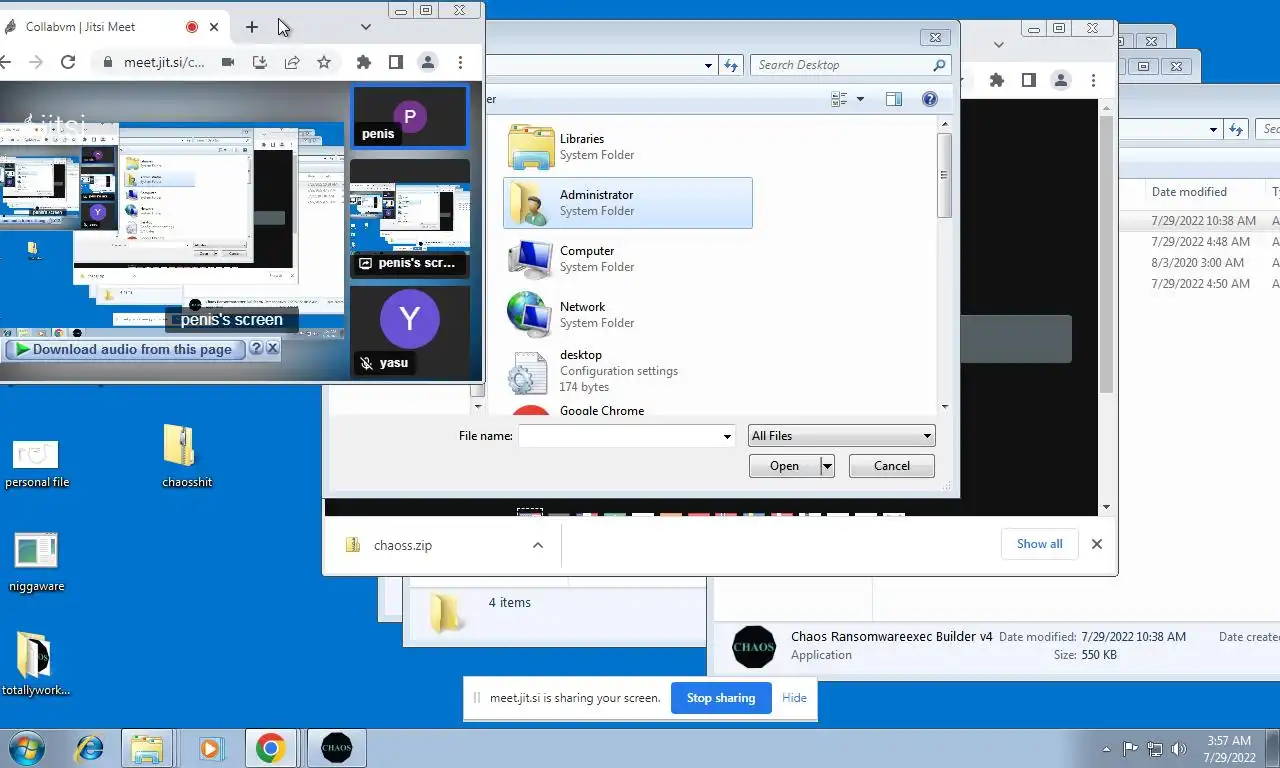Share this page icon in Jitsi window
Image resolution: width=1280 pixels, height=768 pixels.
pyautogui.click(x=292, y=62)
